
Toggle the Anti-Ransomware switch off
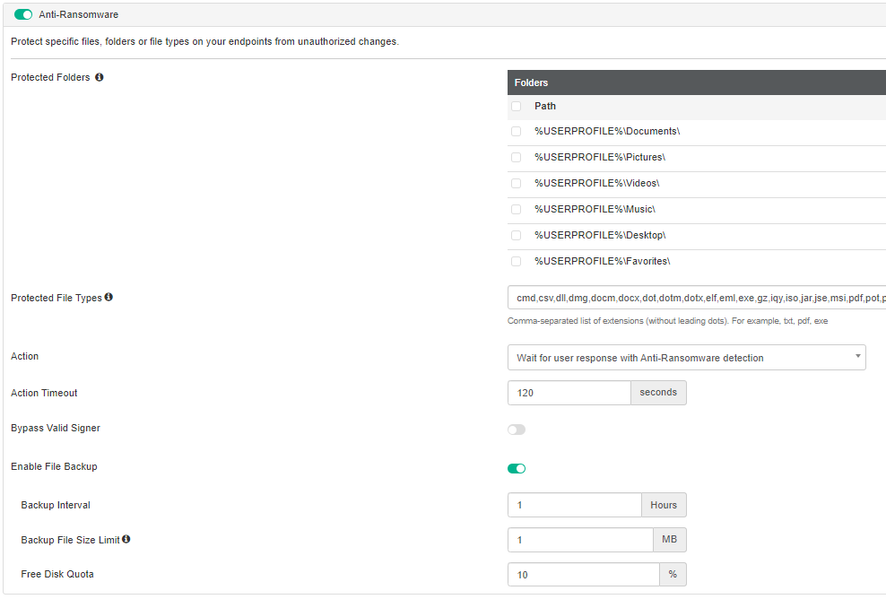coord(23,14)
